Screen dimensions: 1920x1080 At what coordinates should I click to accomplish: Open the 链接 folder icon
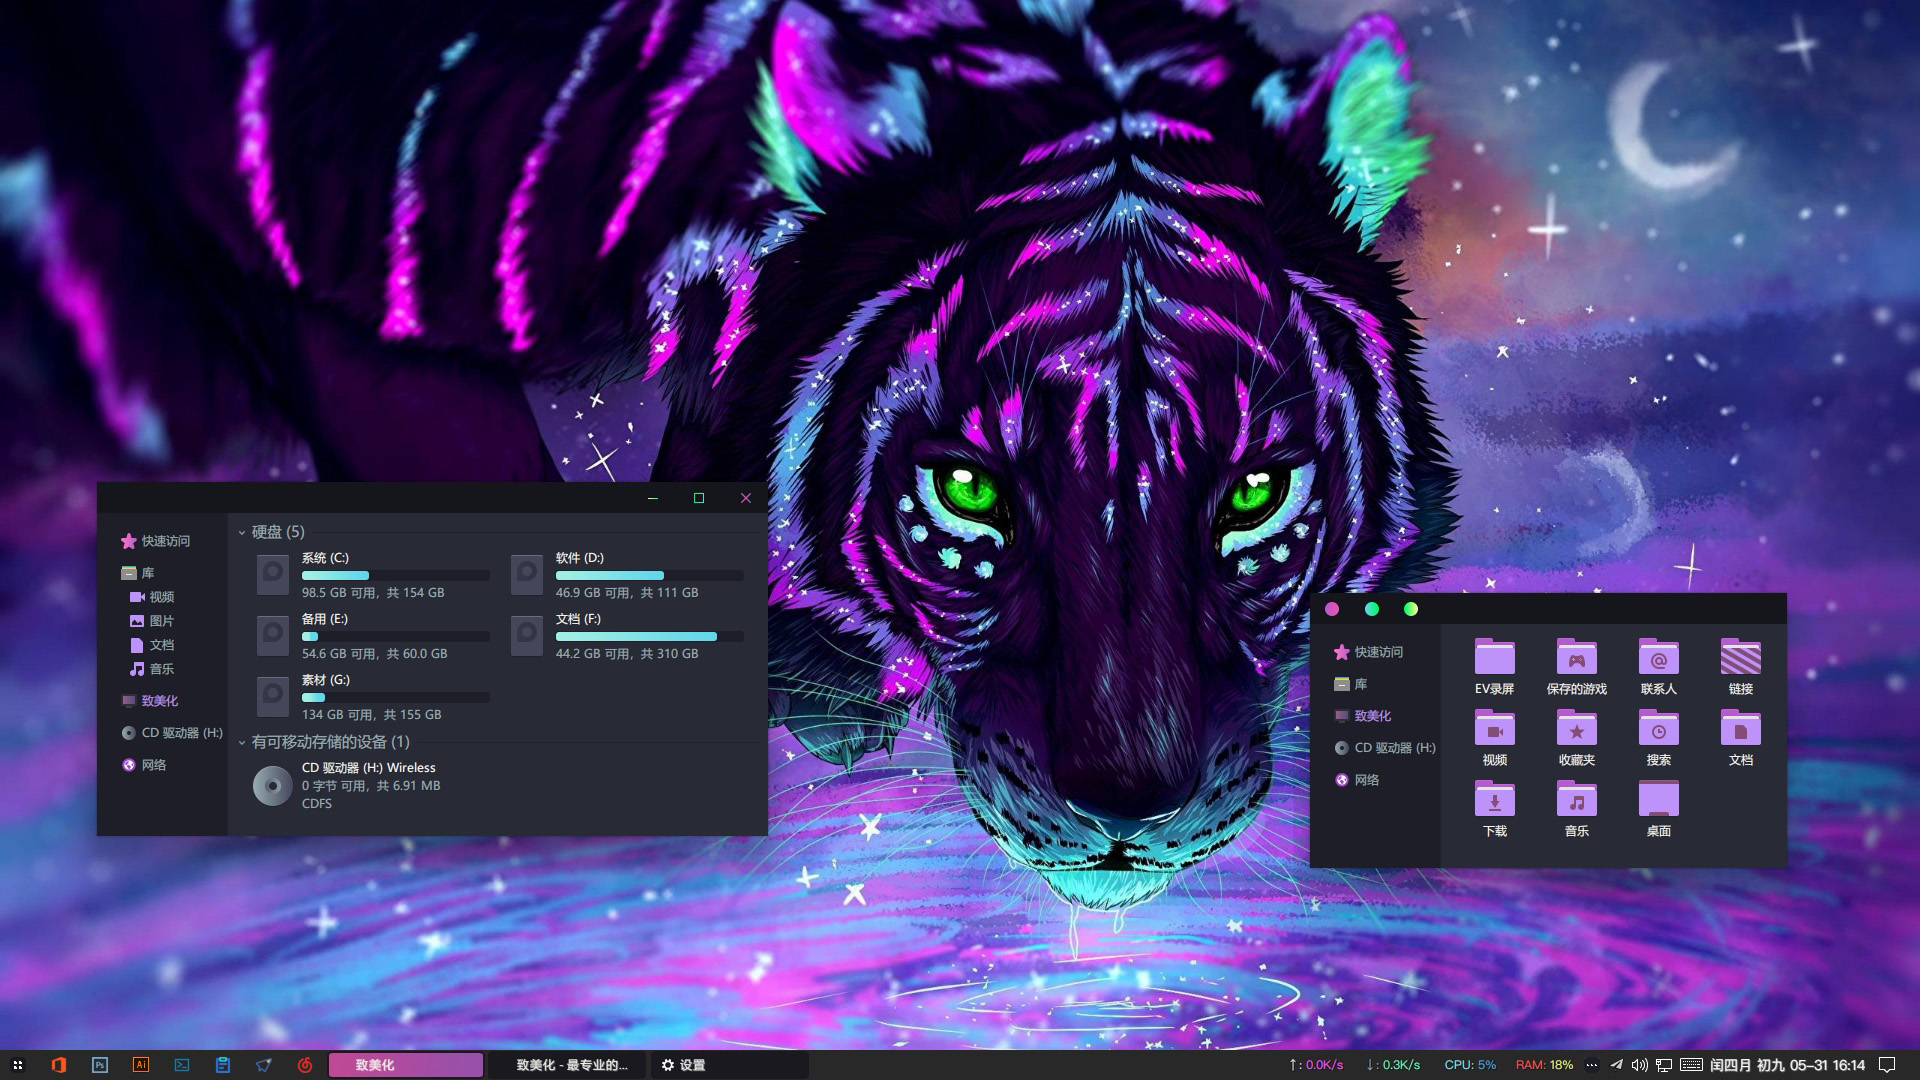1740,657
